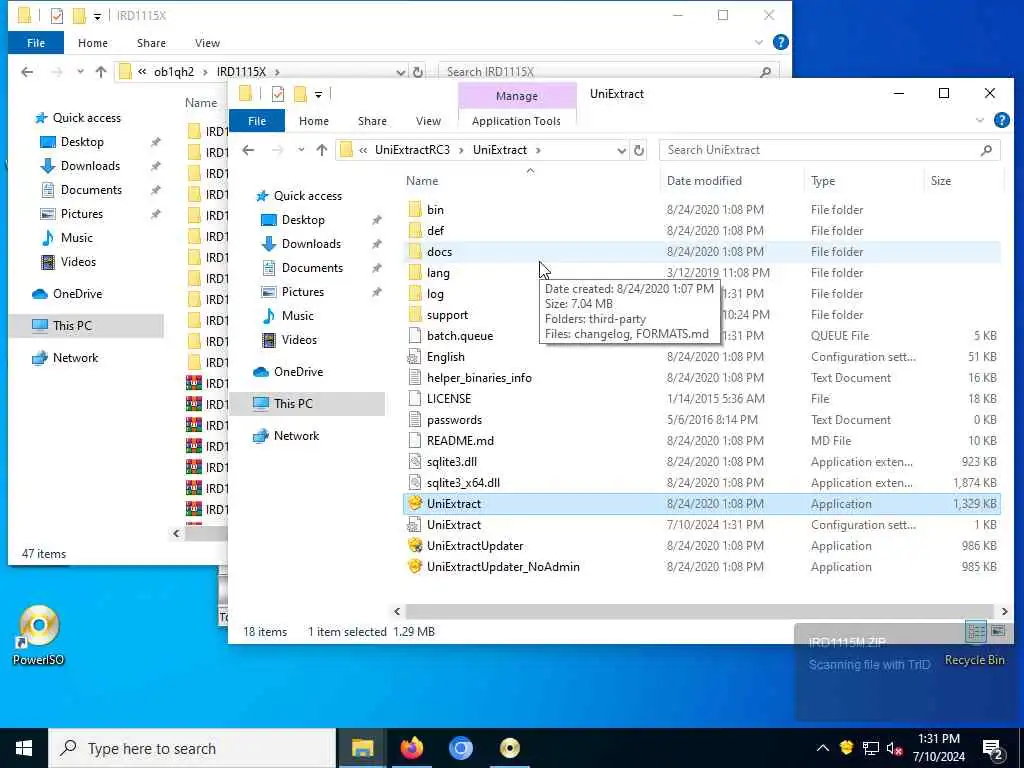Open Help in UniExtract window

[x=1001, y=120]
